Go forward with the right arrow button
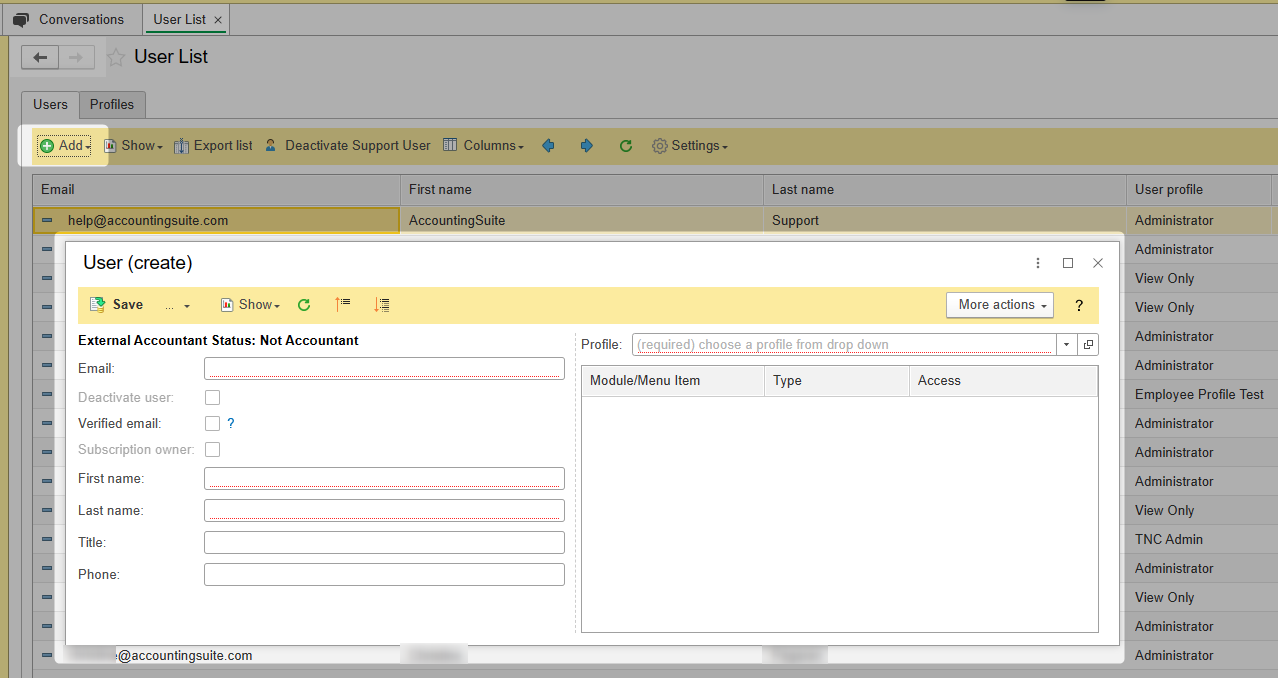The height and width of the screenshot is (678, 1278). tap(77, 58)
